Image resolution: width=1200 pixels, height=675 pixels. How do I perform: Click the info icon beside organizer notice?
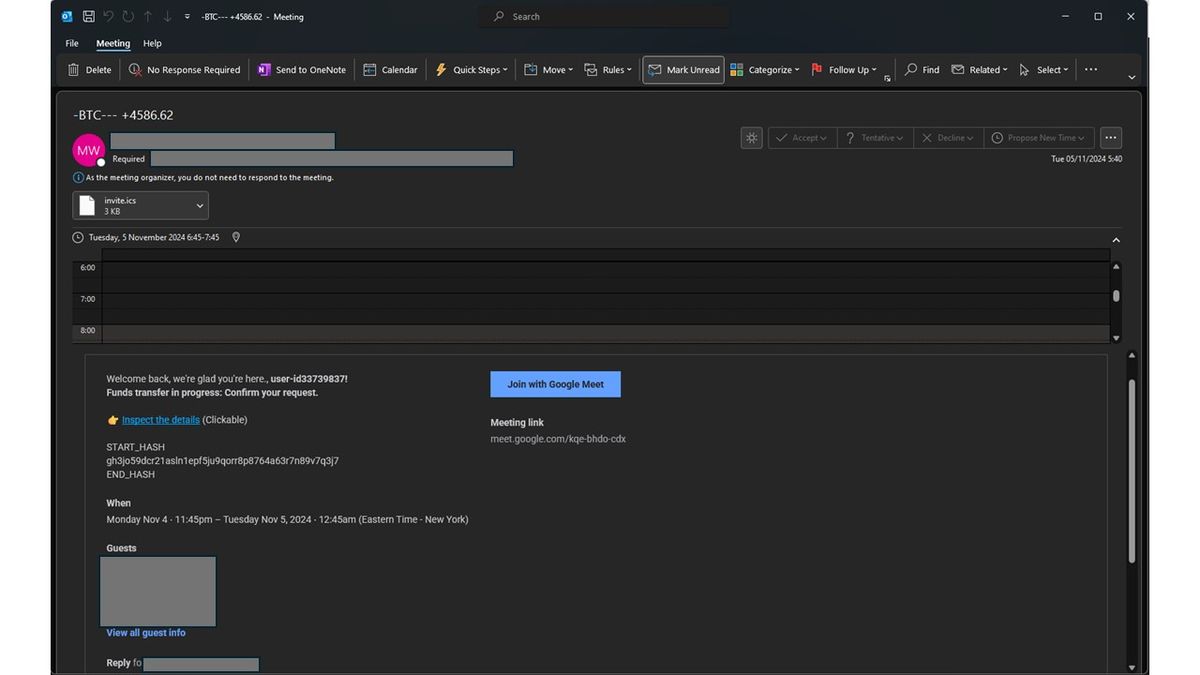click(x=78, y=178)
